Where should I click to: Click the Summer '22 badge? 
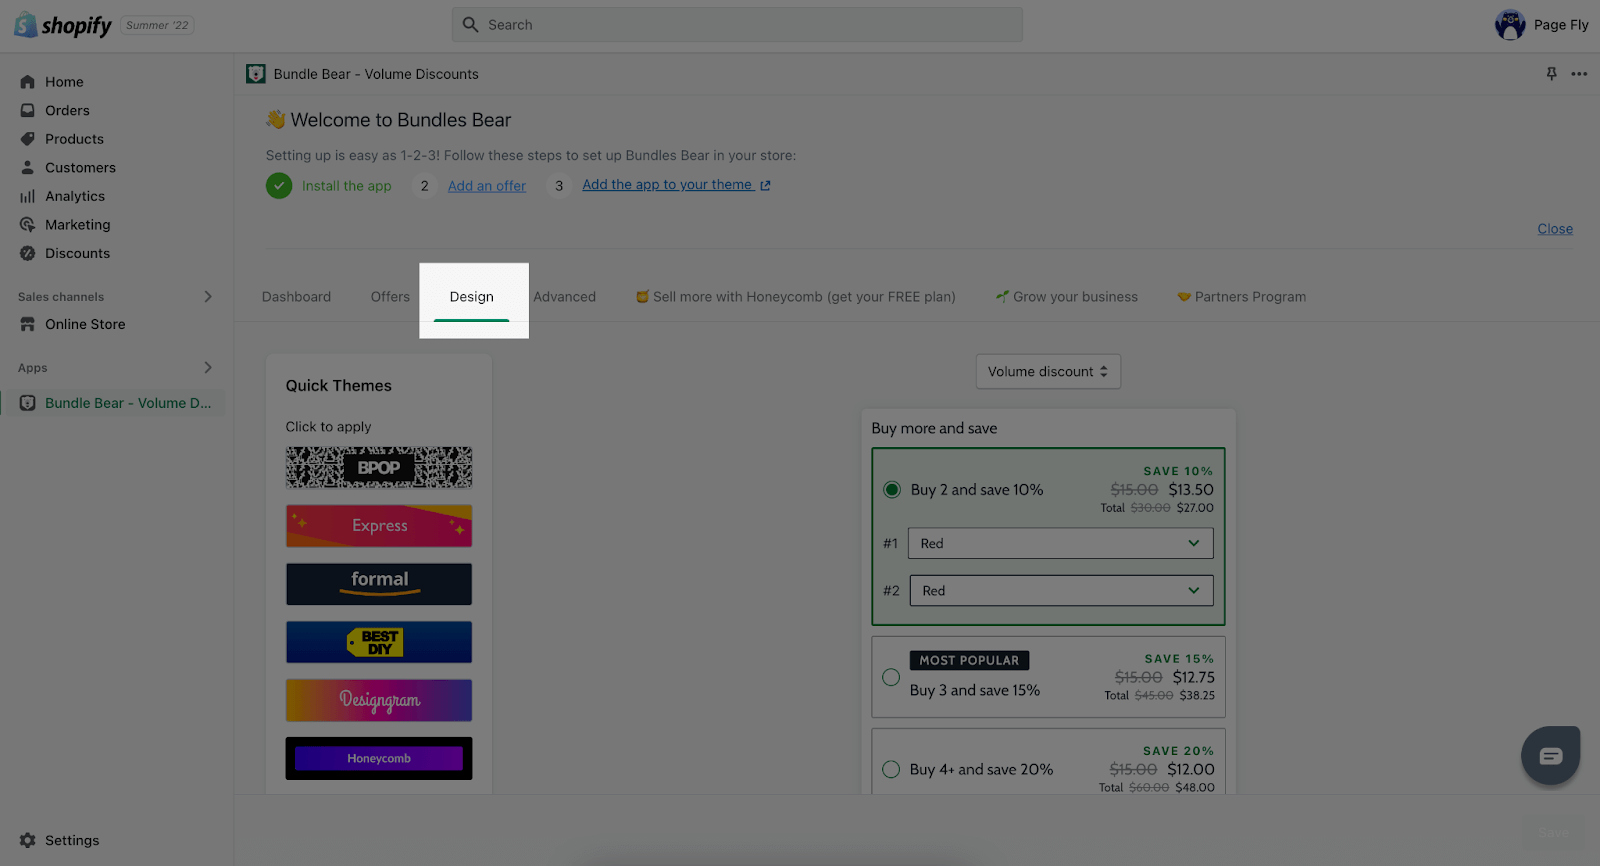(x=157, y=25)
